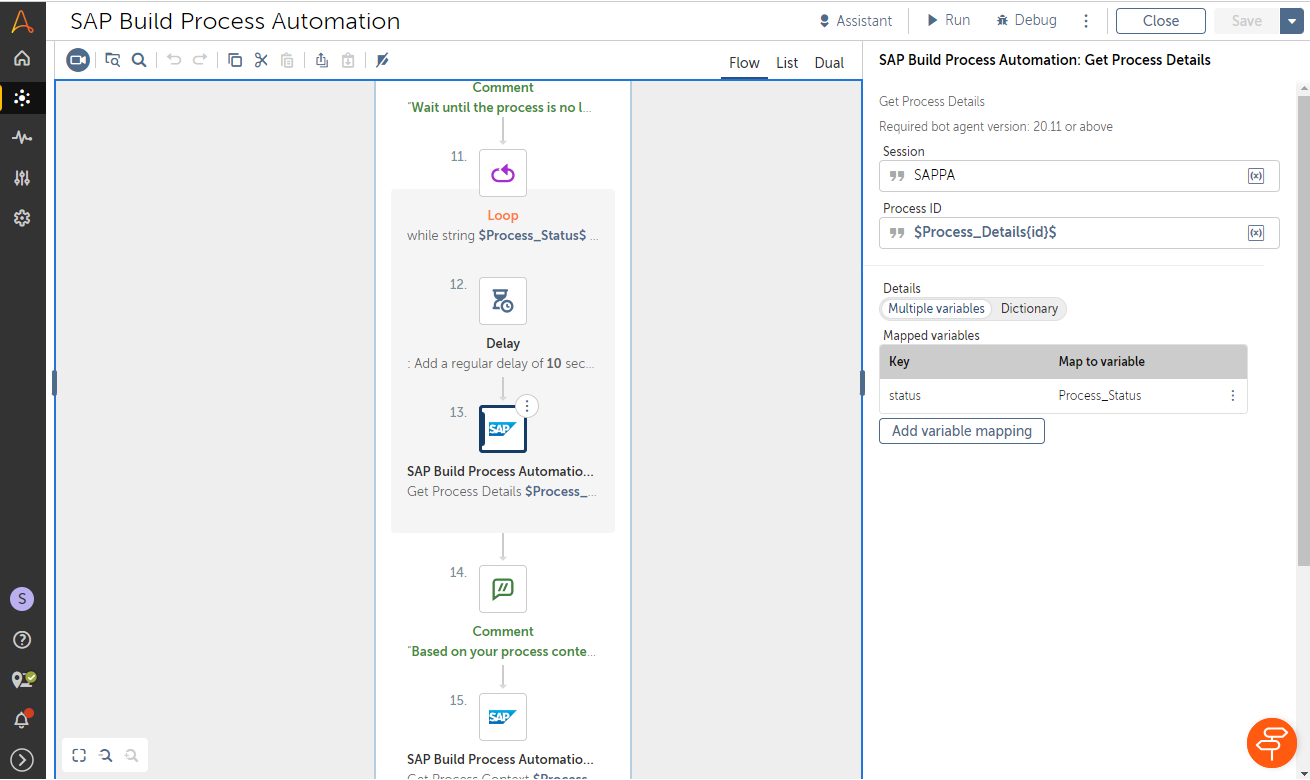
Task: Click the Run button
Action: pos(947,20)
